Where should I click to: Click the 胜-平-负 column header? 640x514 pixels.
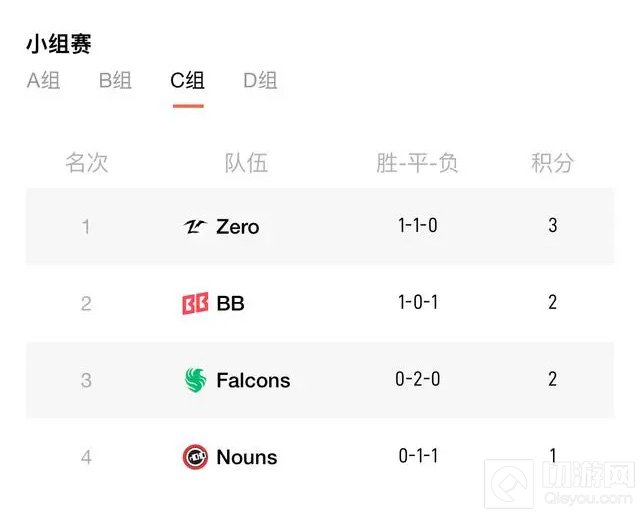click(417, 163)
